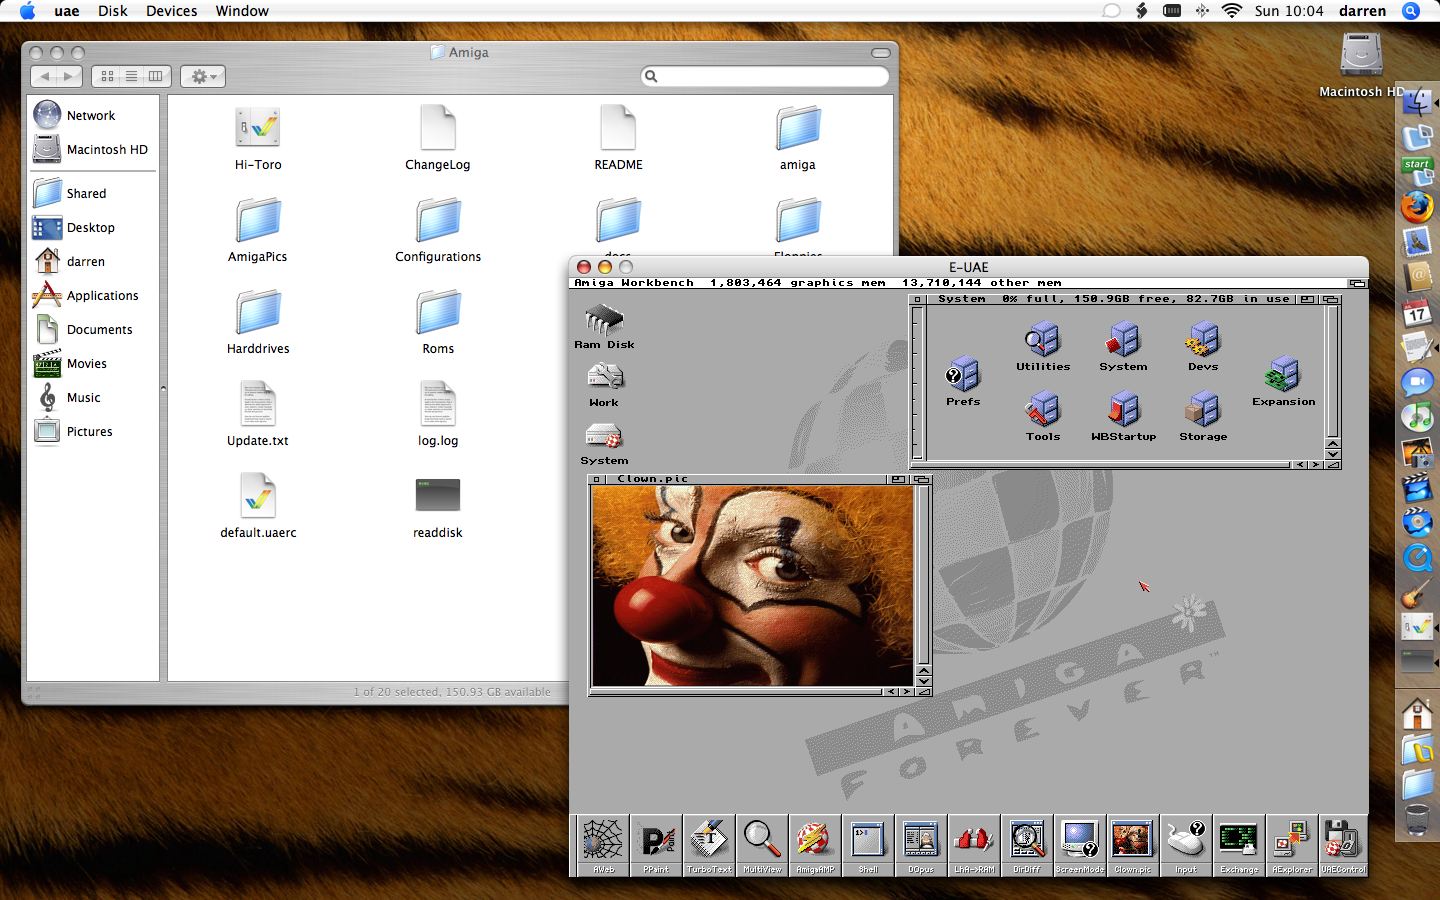Select the Configurations folder

point(438,230)
